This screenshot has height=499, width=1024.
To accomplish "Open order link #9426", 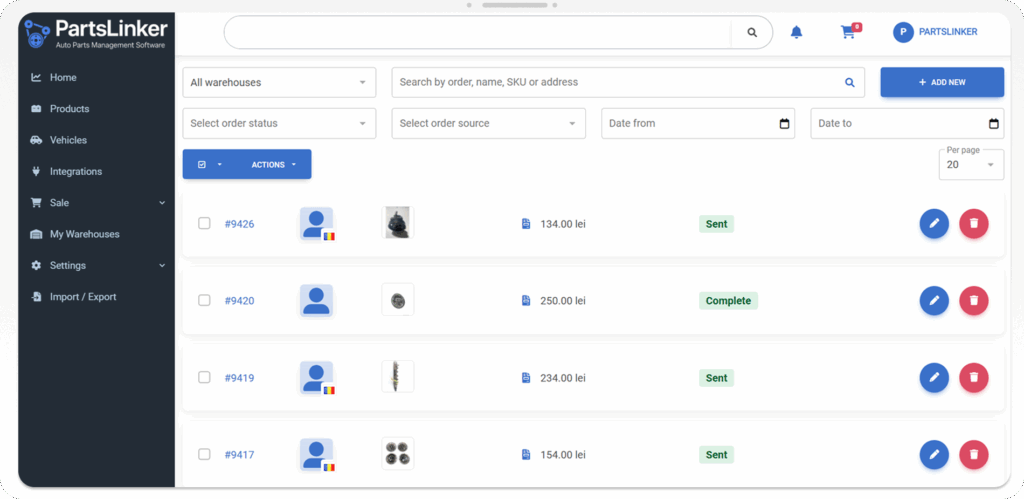I will (239, 224).
